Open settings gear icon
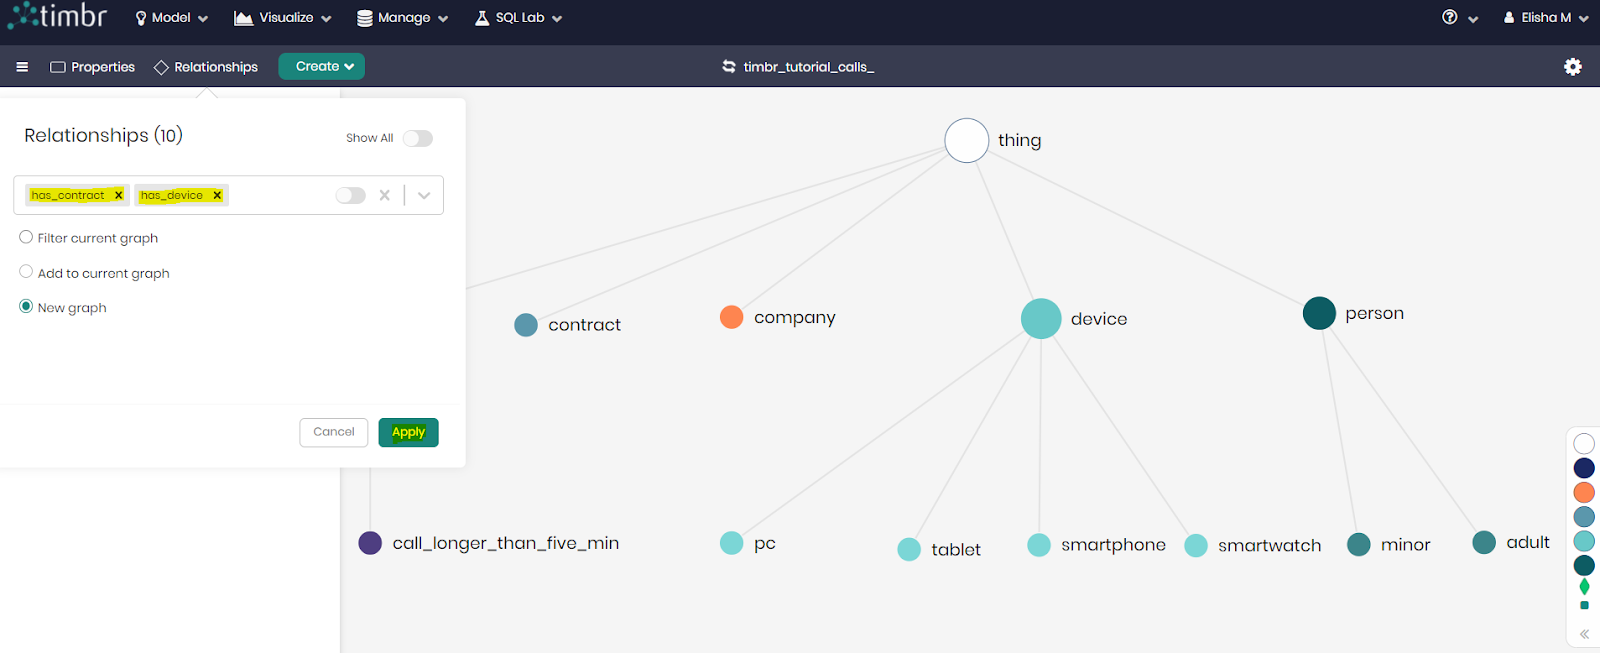Image resolution: width=1600 pixels, height=653 pixels. pyautogui.click(x=1573, y=67)
